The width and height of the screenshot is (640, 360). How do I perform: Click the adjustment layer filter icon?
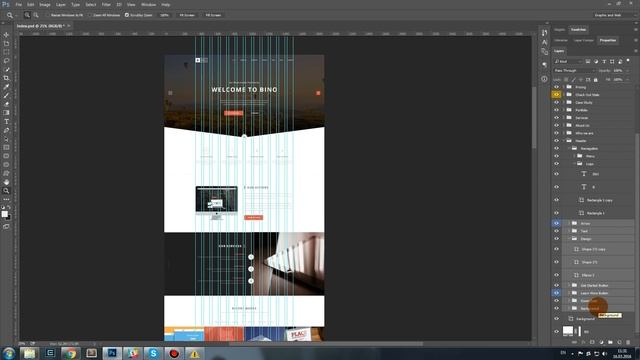point(596,61)
